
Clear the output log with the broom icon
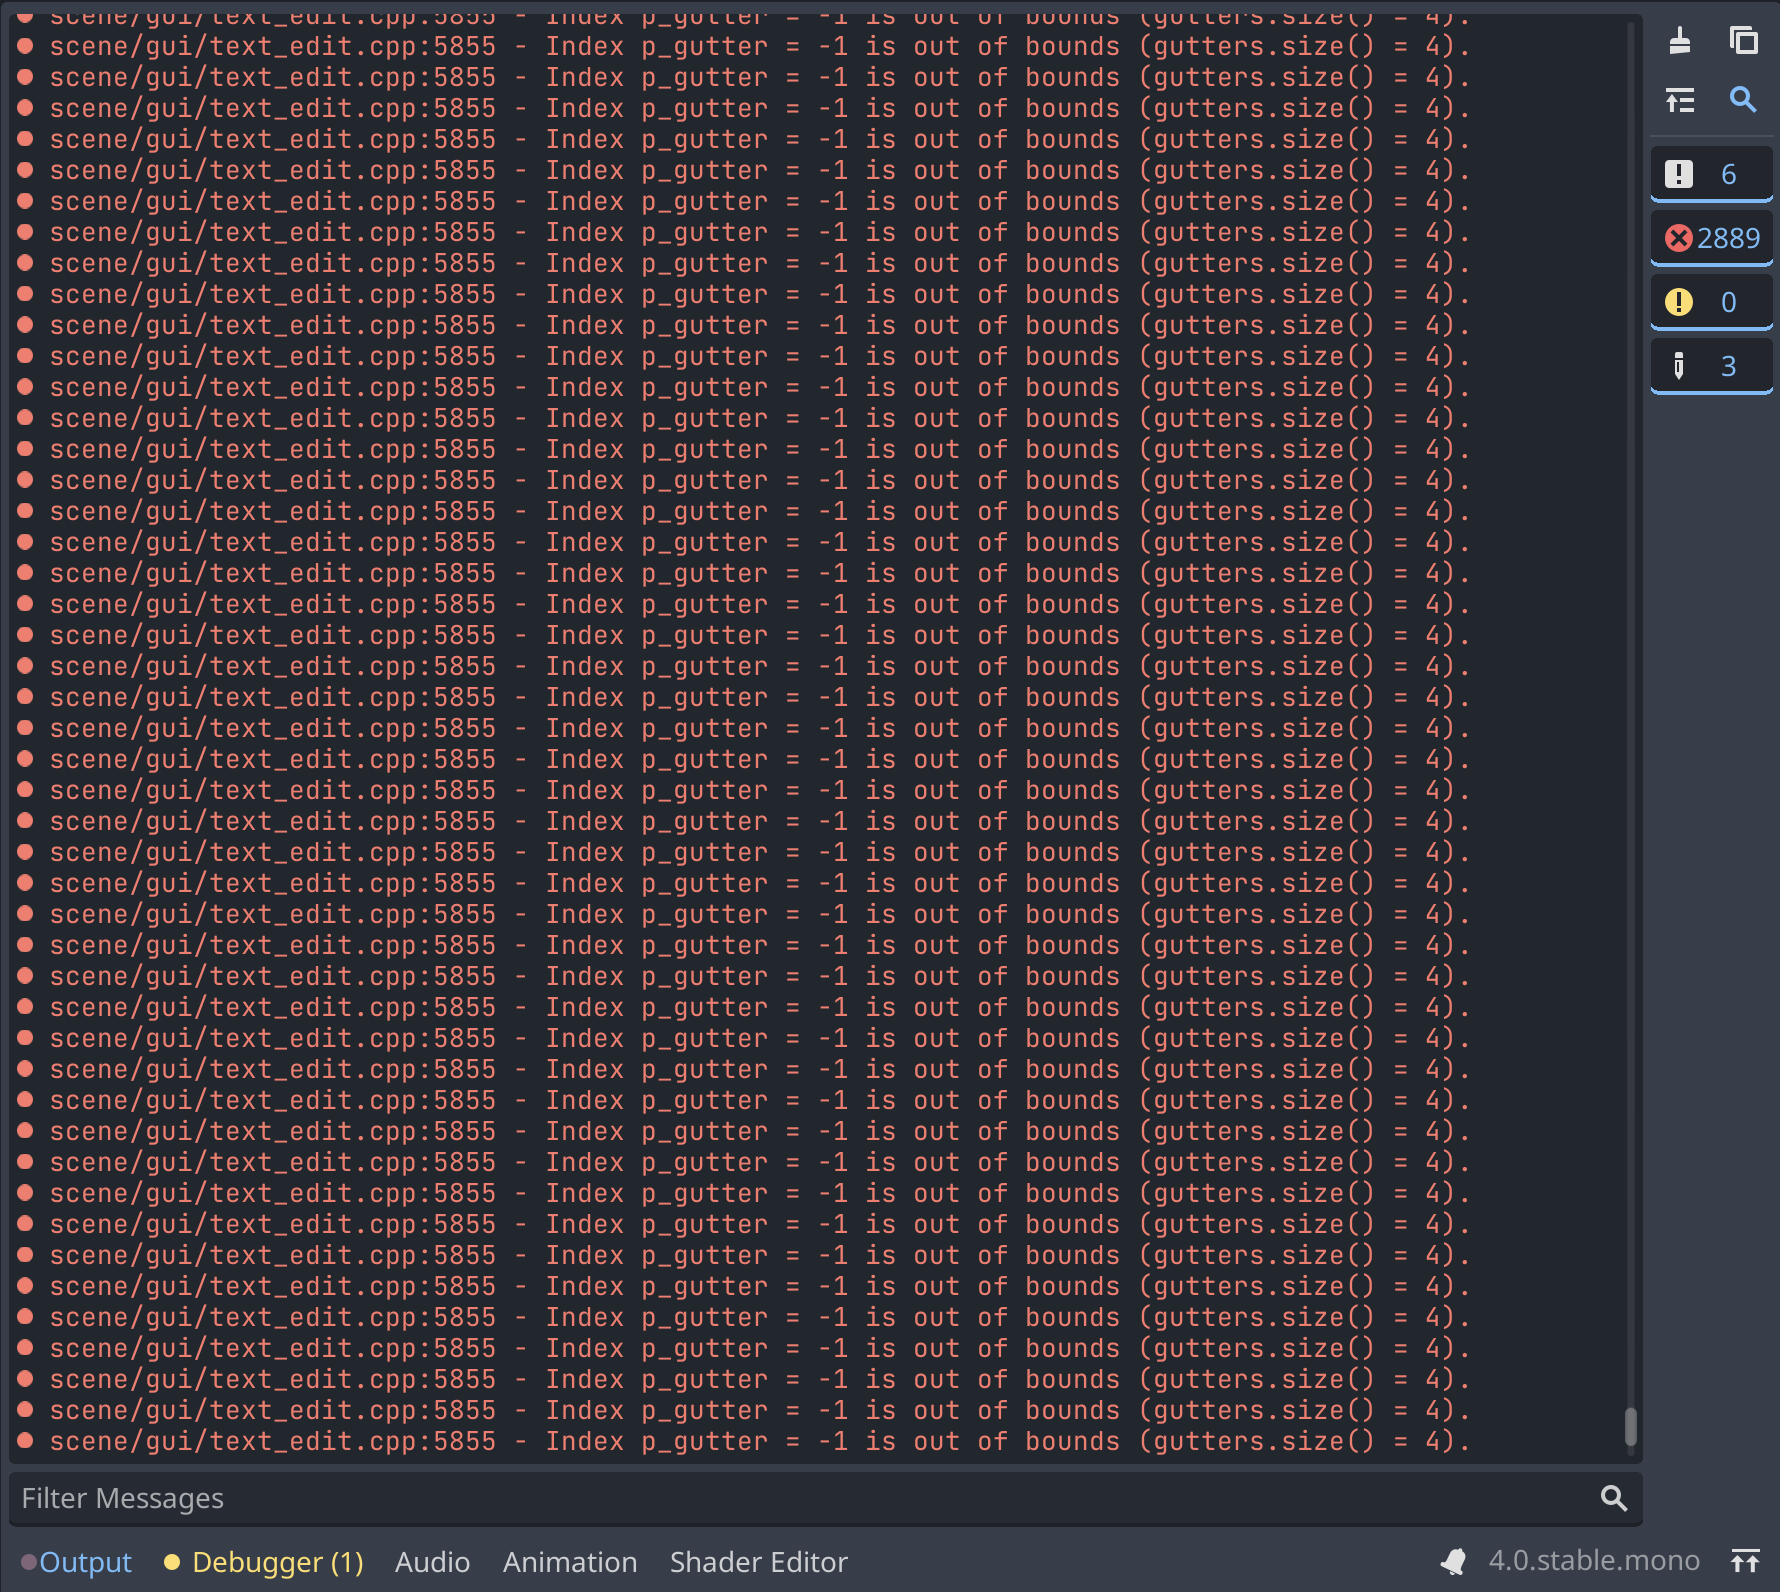(x=1680, y=40)
